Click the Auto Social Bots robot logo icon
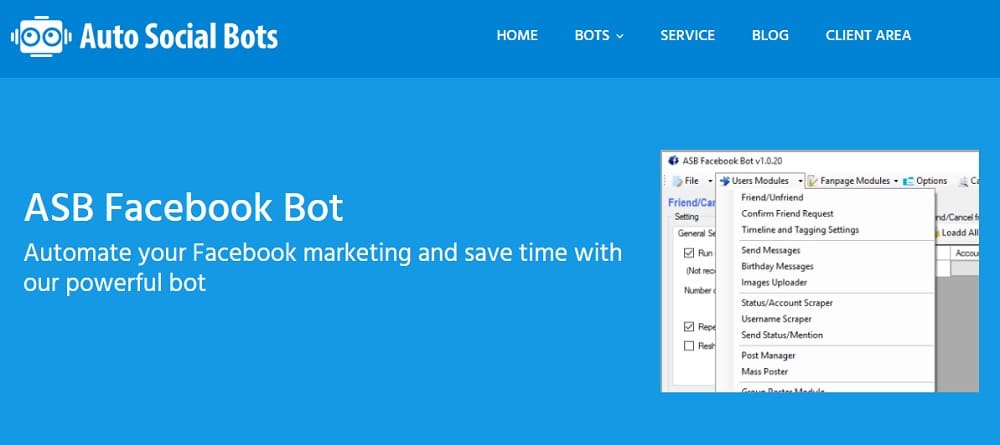This screenshot has height=445, width=1000. [x=41, y=36]
